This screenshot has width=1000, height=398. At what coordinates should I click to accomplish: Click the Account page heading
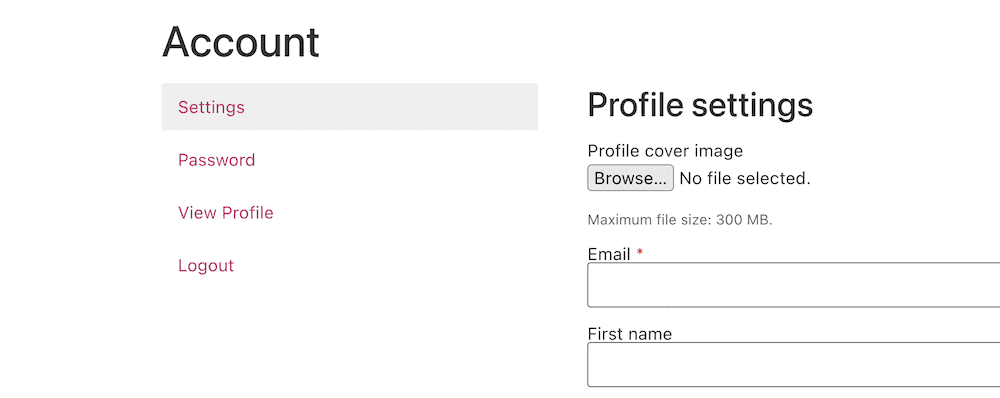240,42
